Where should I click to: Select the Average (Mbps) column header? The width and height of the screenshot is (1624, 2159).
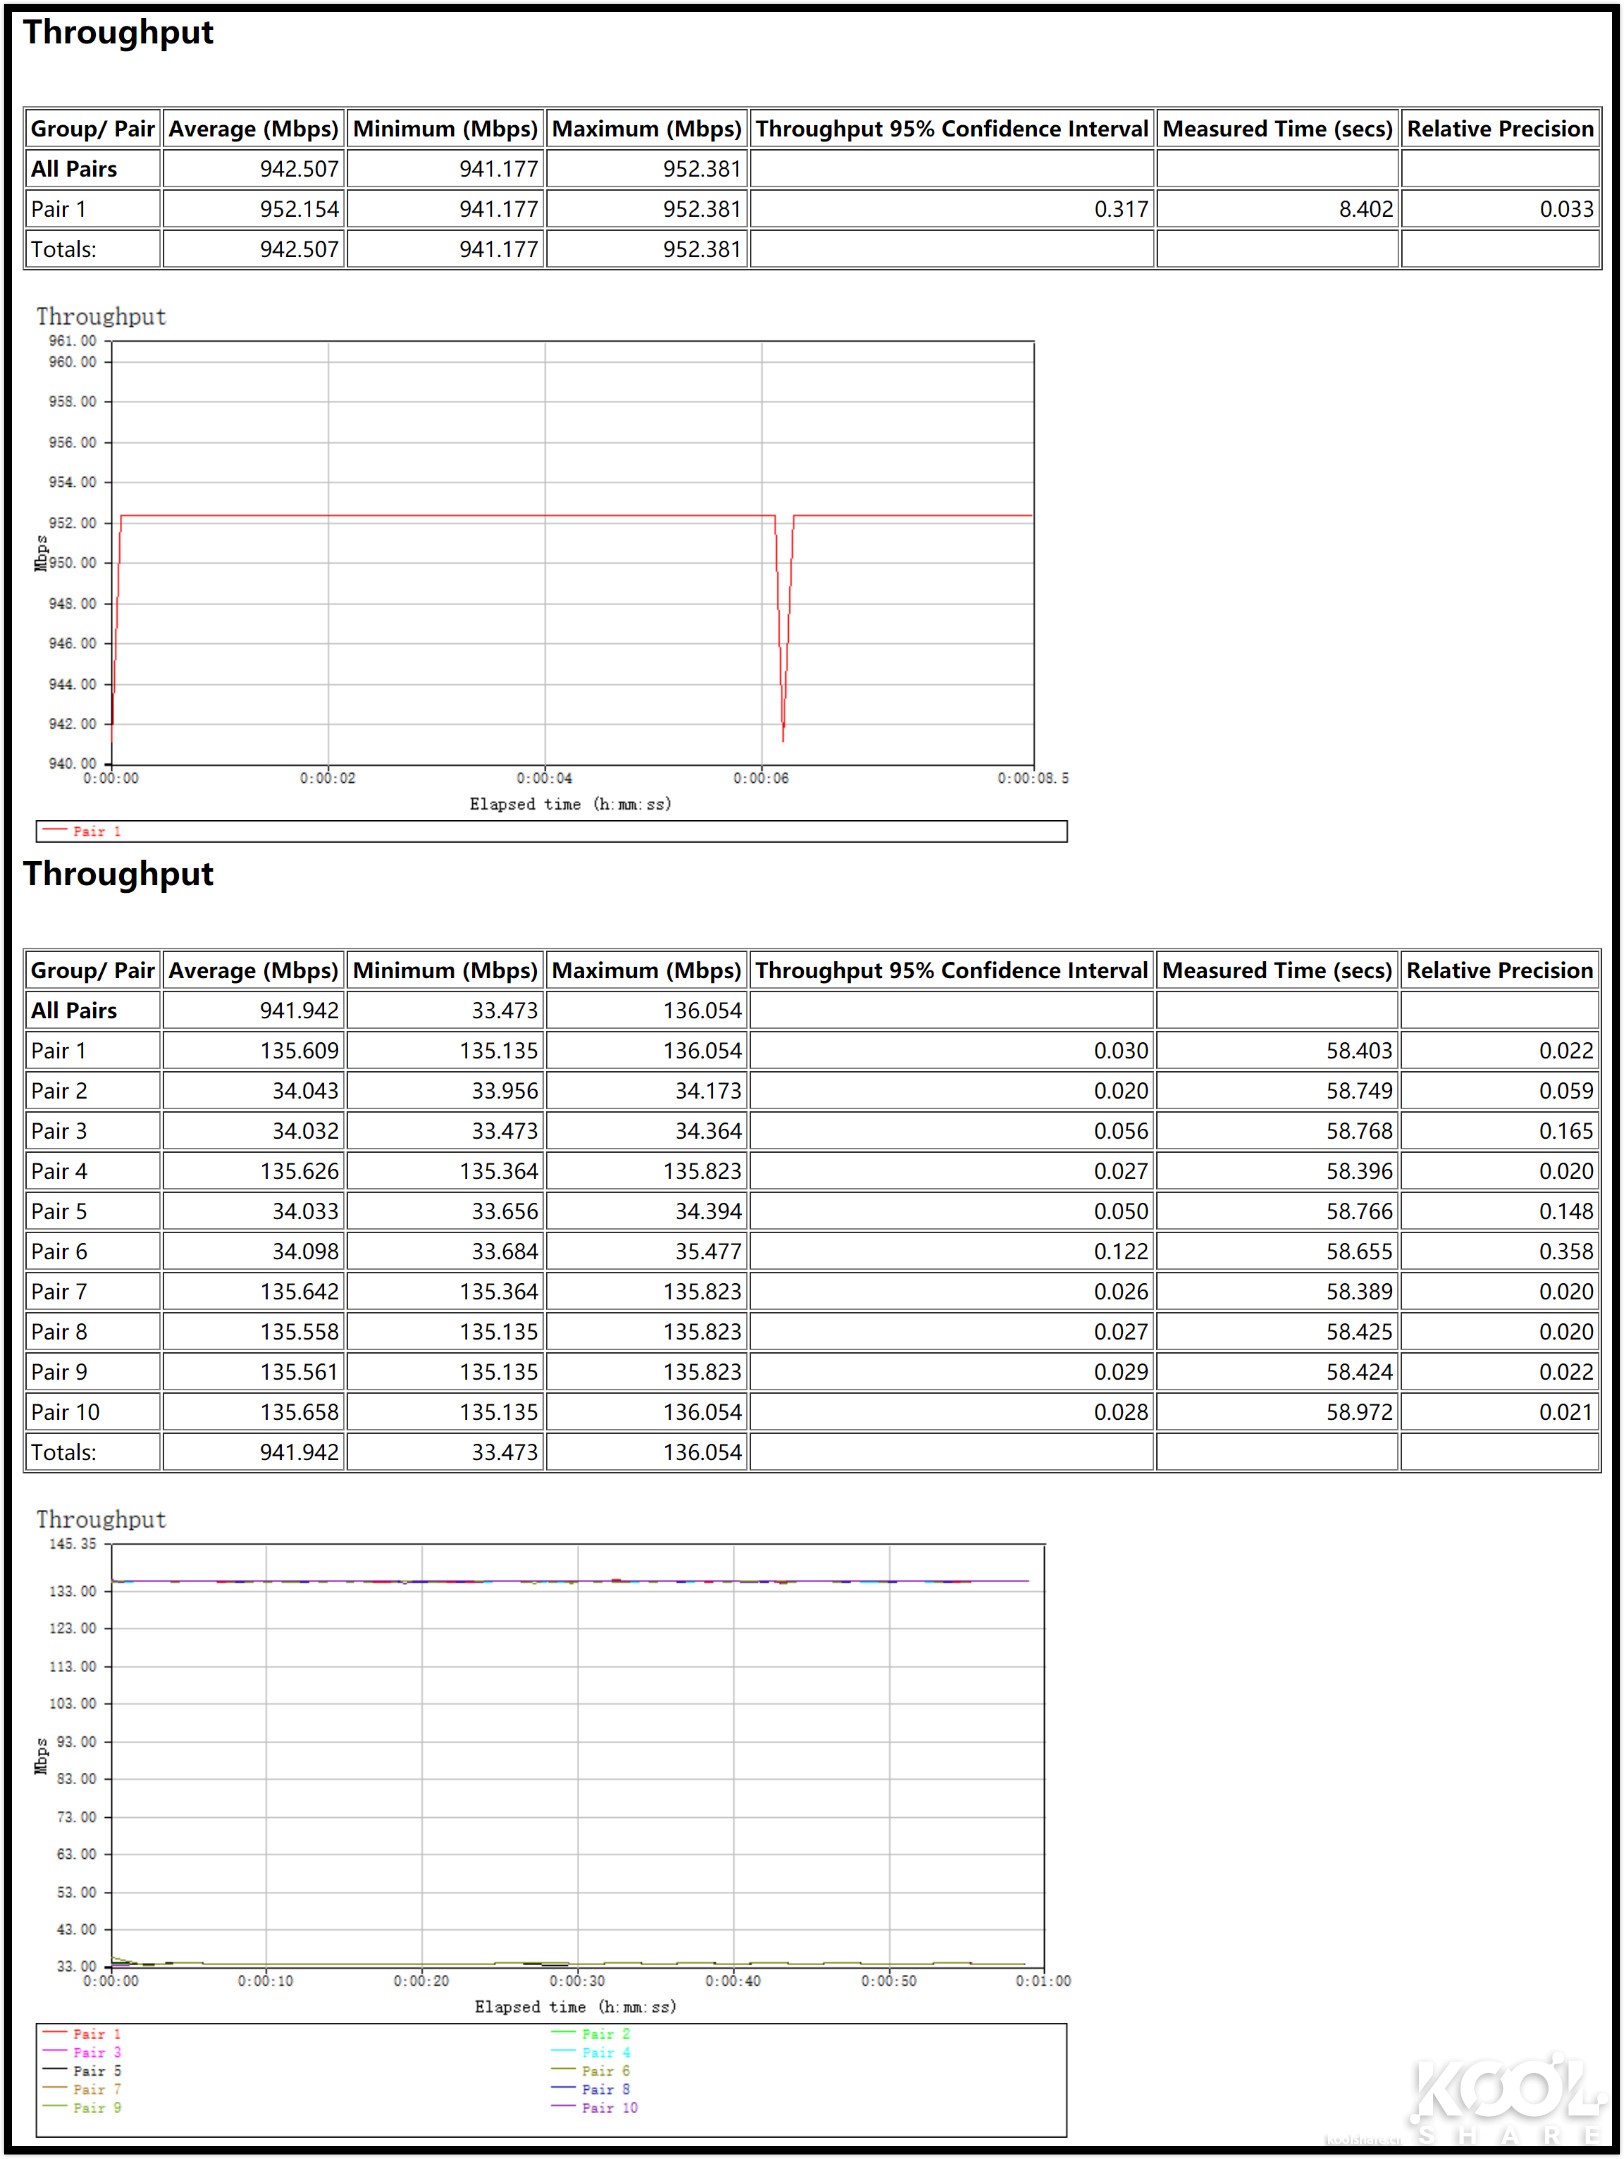tap(252, 128)
